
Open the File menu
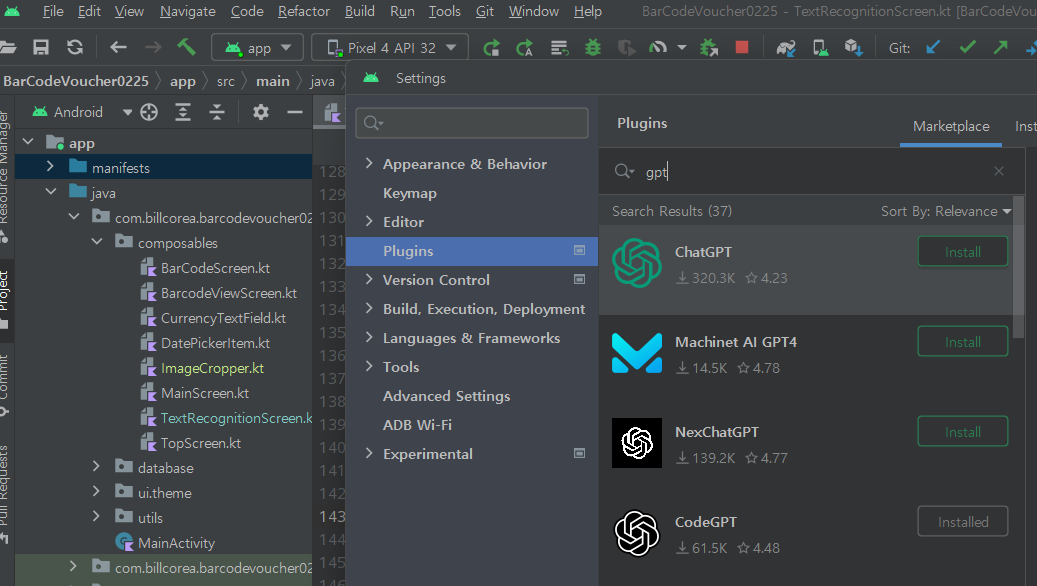point(53,11)
